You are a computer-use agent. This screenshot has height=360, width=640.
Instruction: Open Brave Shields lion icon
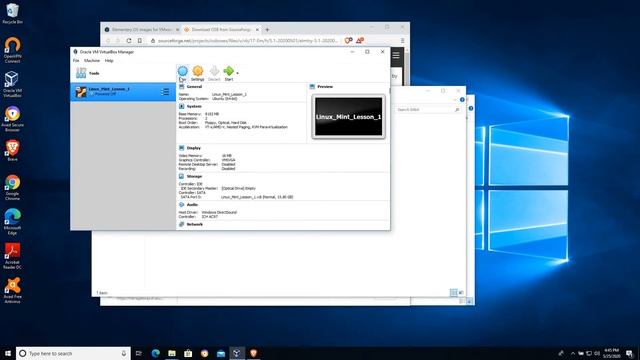click(348, 41)
